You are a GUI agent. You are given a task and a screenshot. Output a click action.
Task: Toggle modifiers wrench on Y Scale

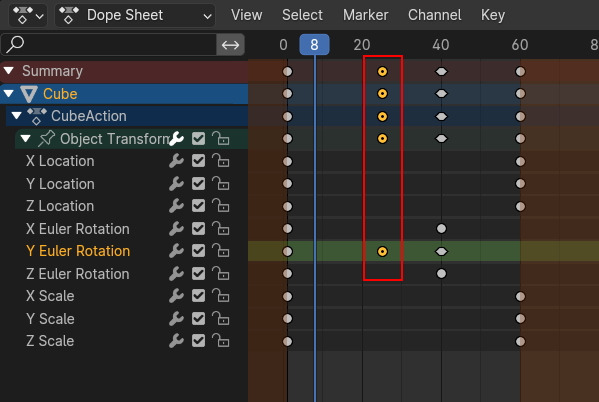(176, 318)
